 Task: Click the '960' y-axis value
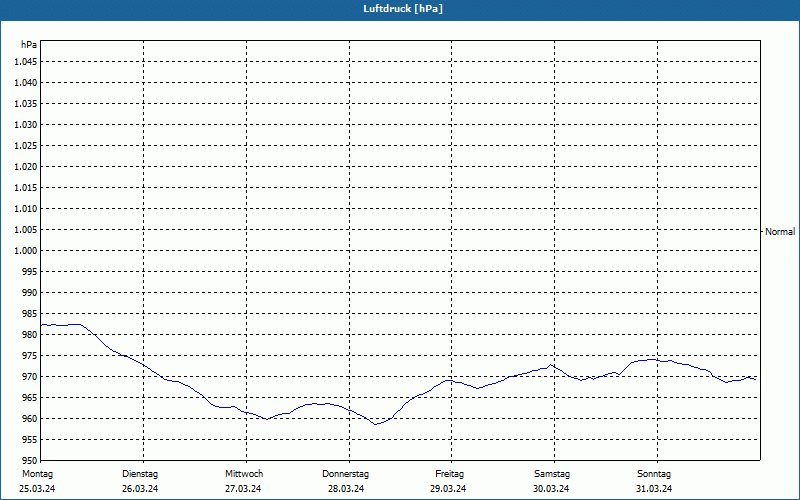tap(30, 418)
